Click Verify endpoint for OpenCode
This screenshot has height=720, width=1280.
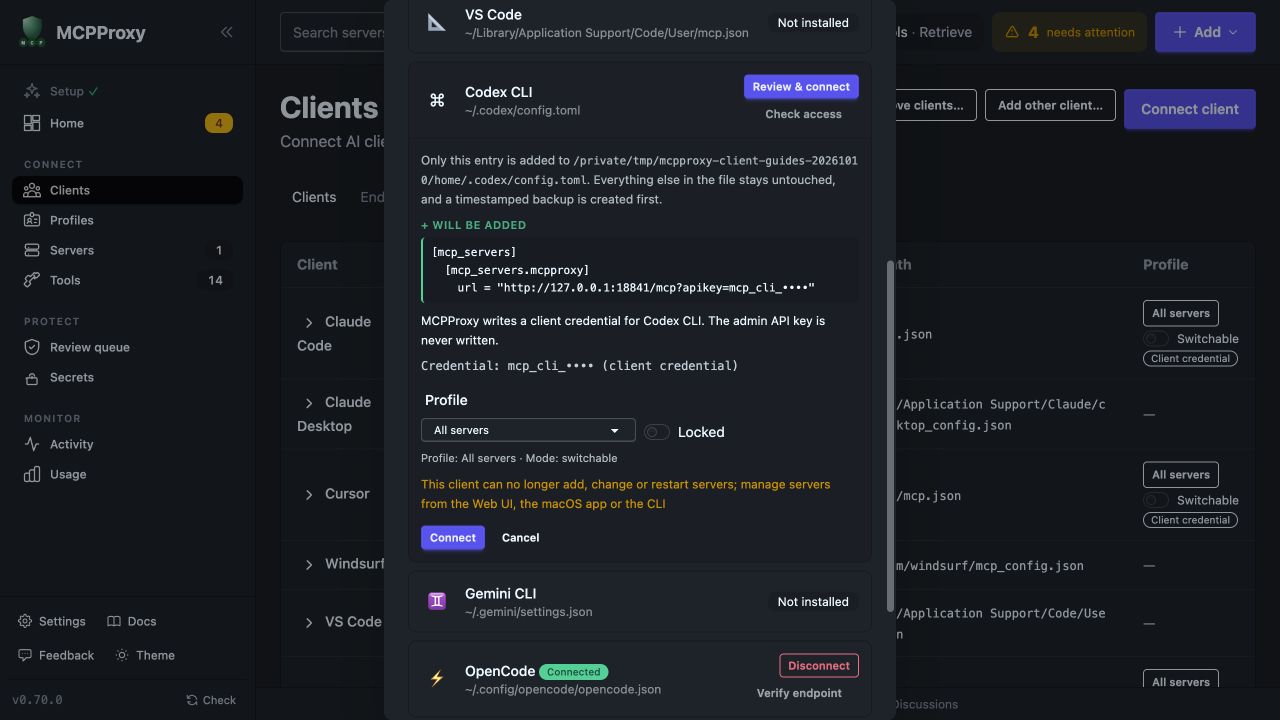pyautogui.click(x=799, y=693)
